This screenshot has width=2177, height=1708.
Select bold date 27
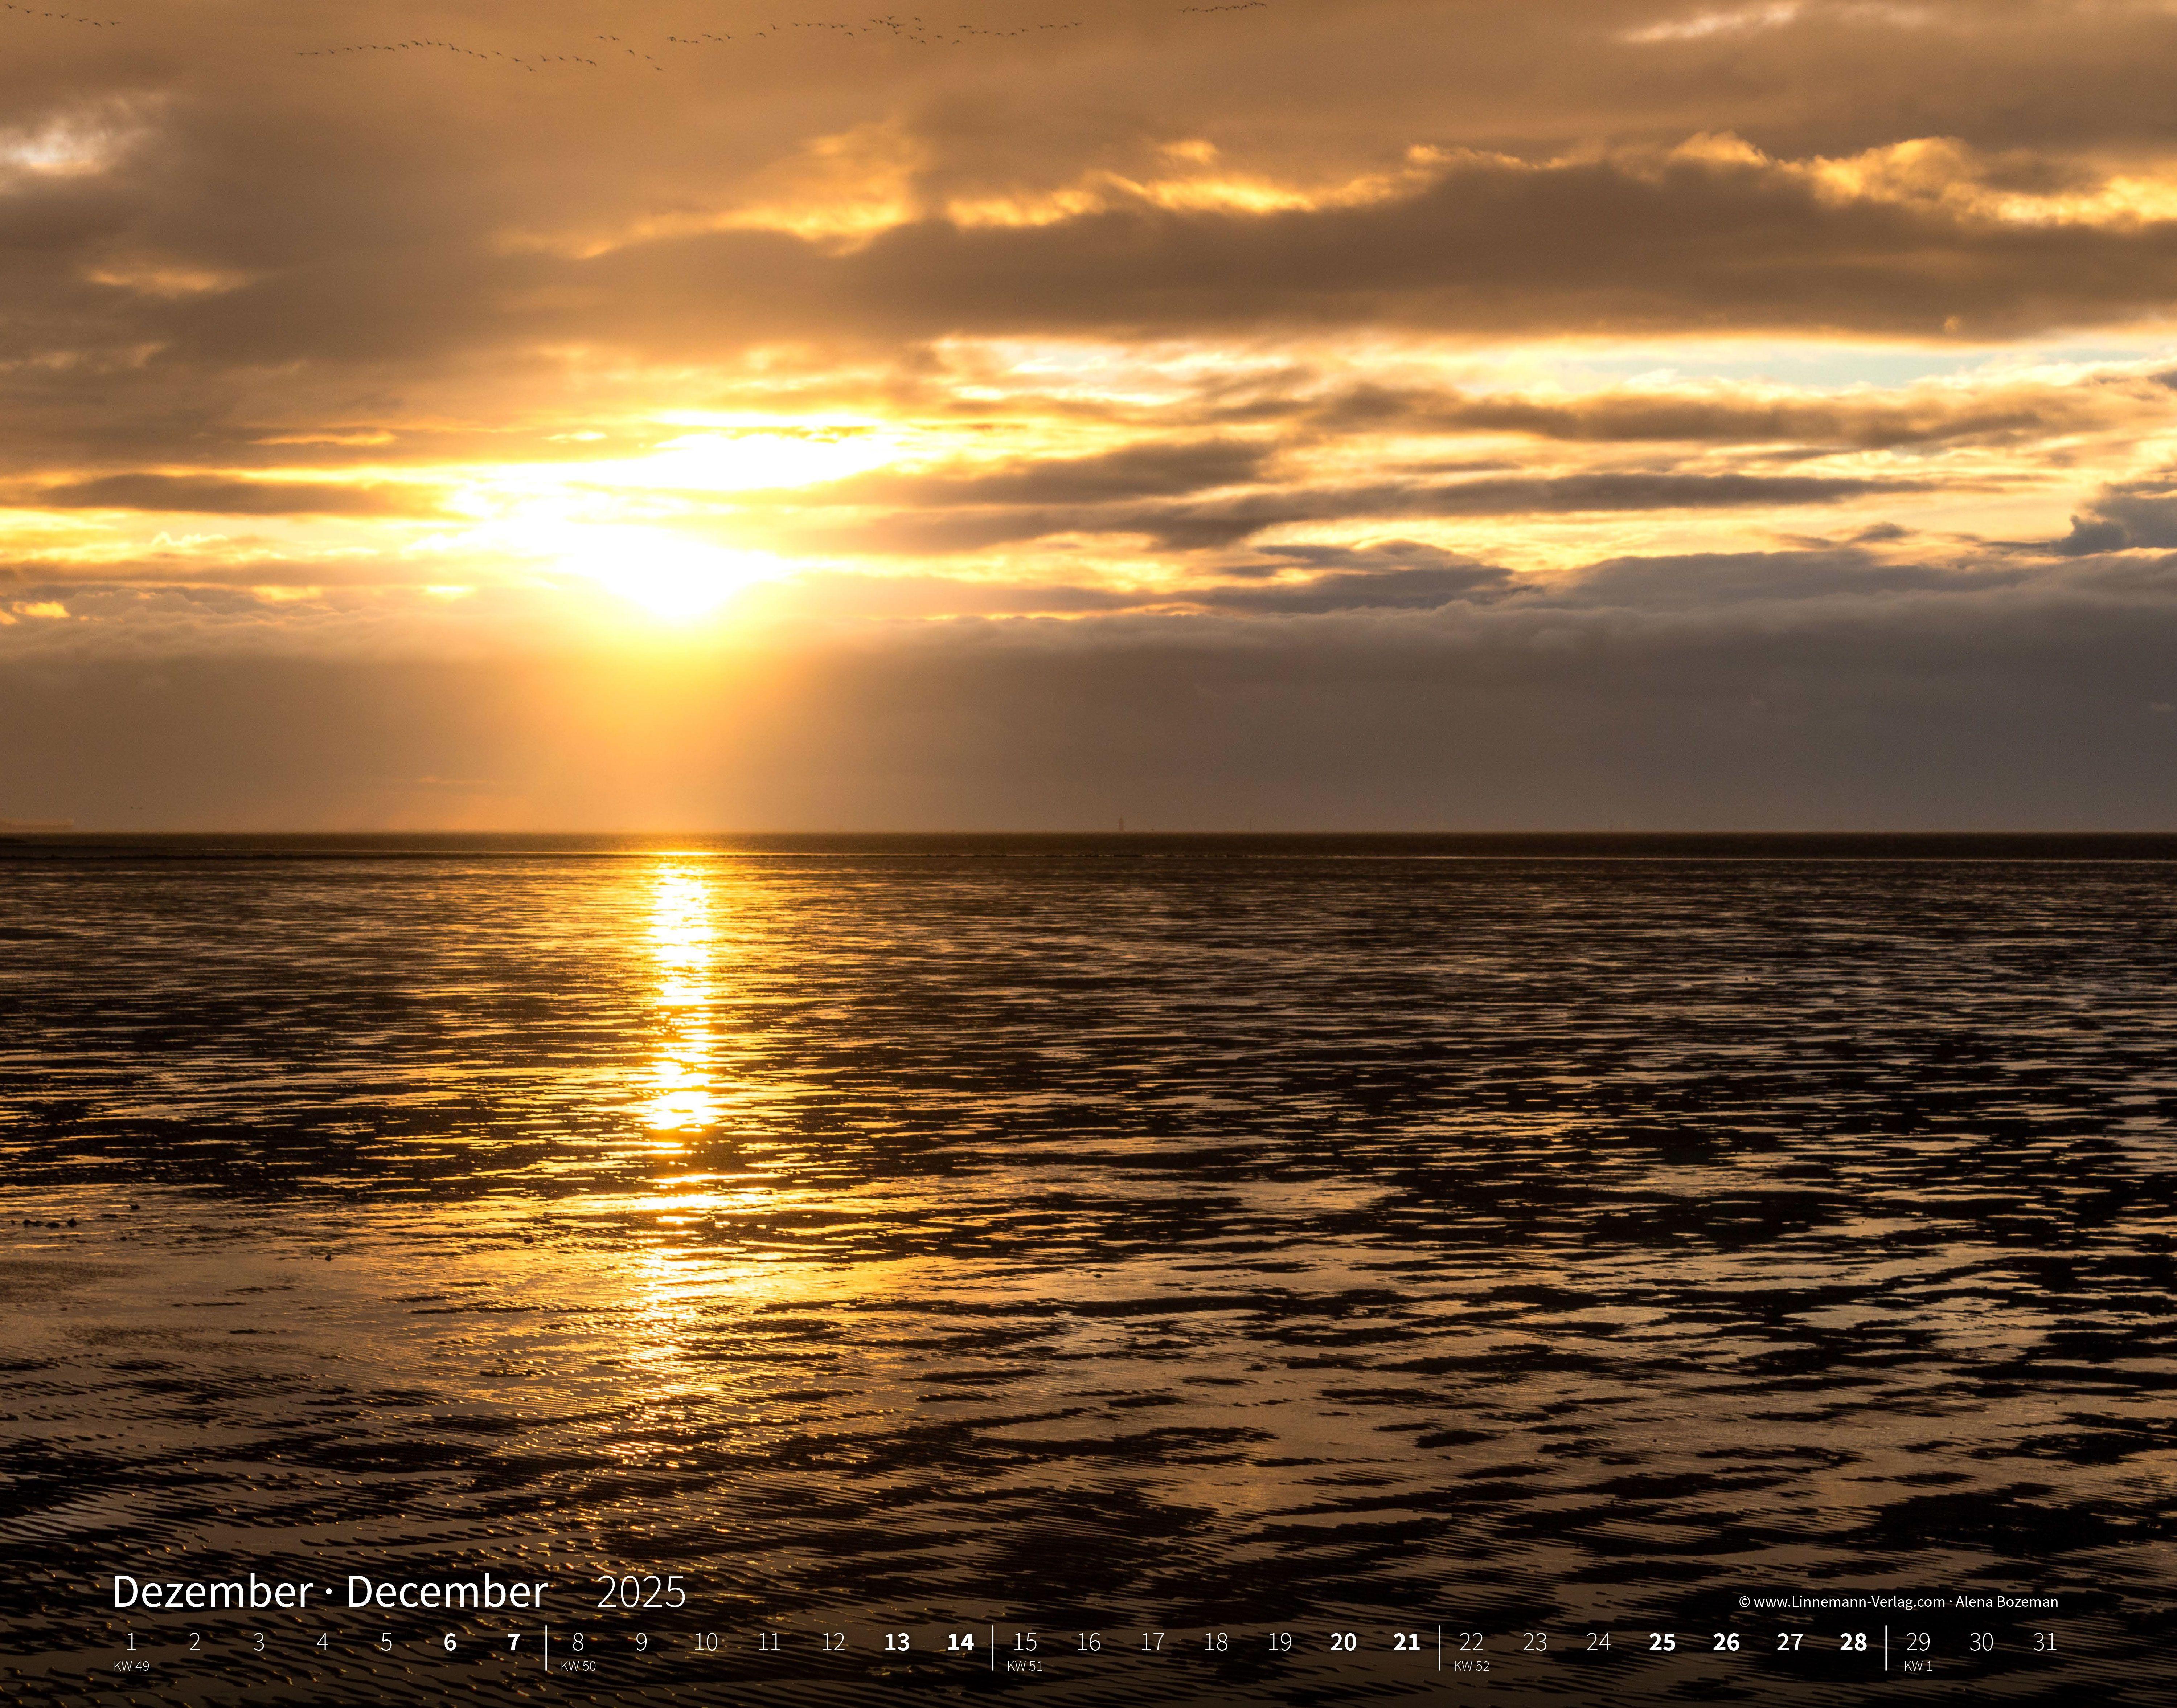(1790, 1642)
